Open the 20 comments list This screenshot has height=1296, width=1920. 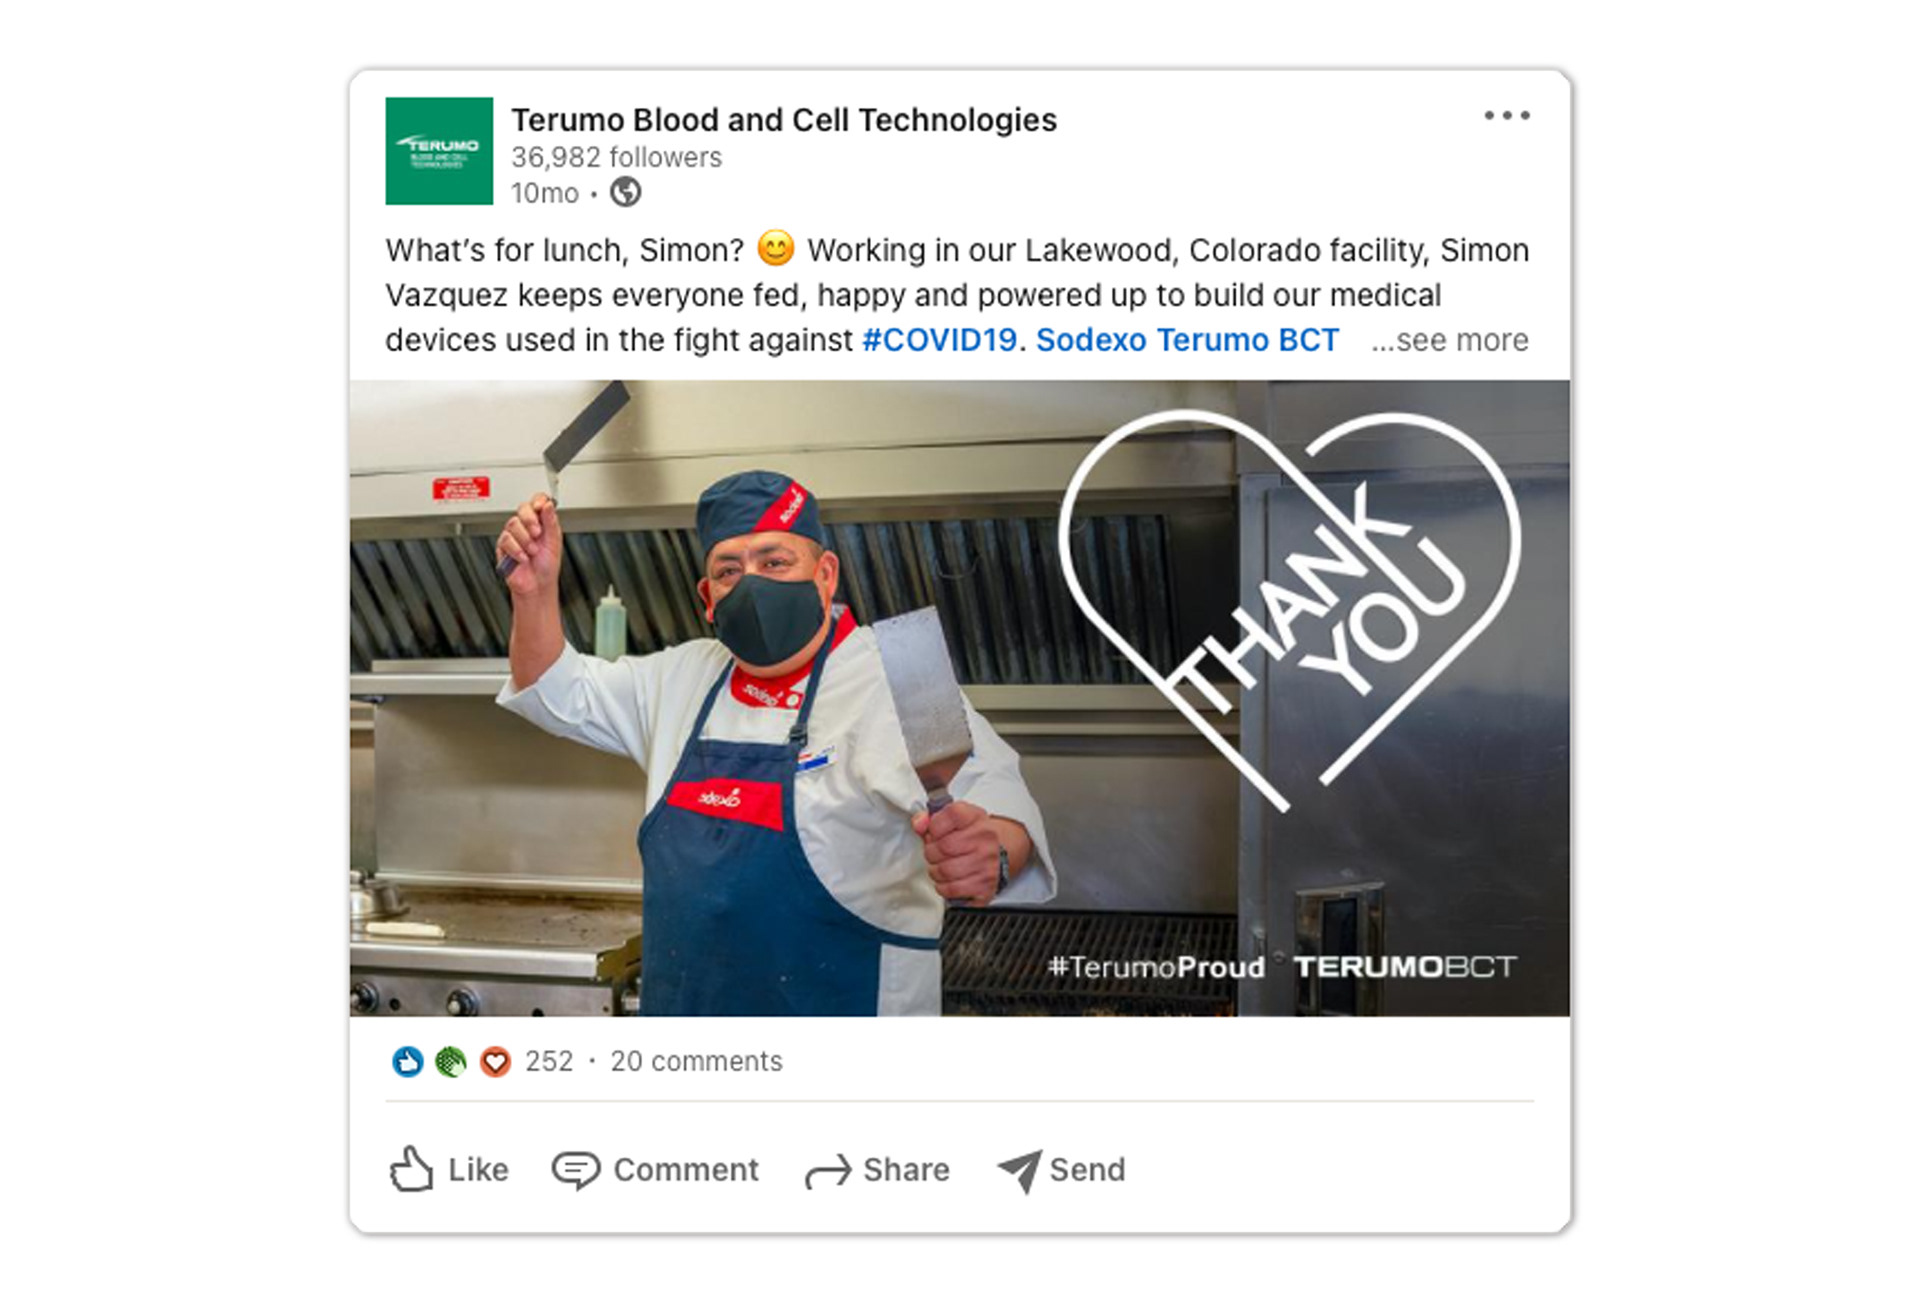coord(696,1061)
